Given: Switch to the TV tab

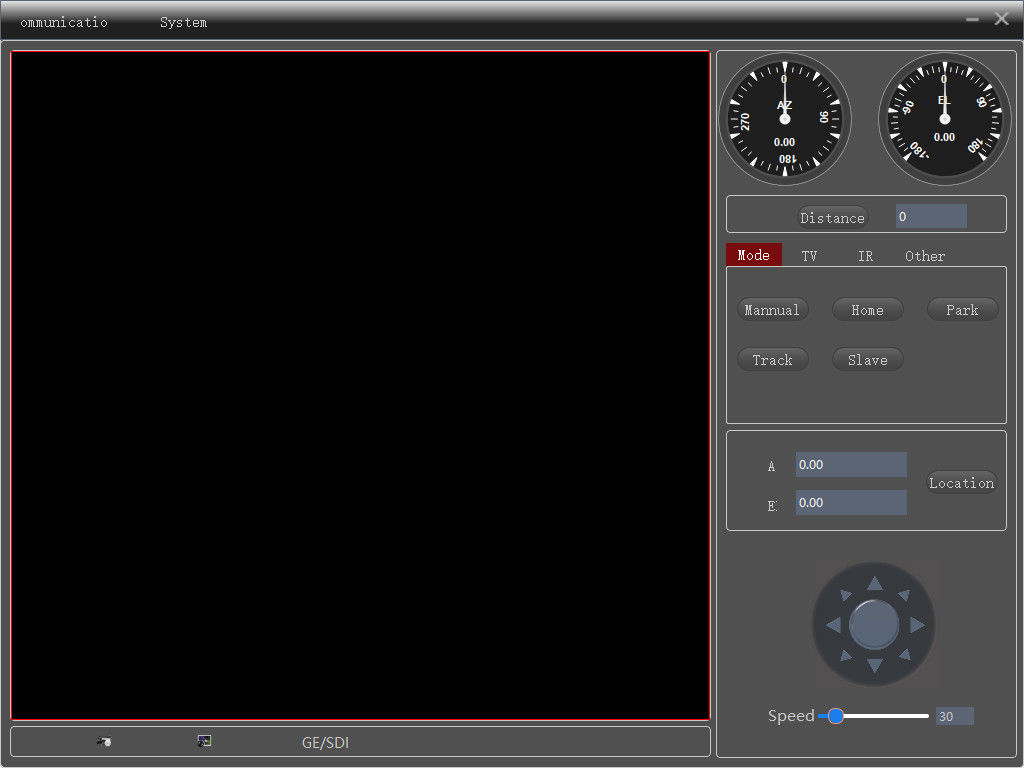Looking at the screenshot, I should (809, 256).
